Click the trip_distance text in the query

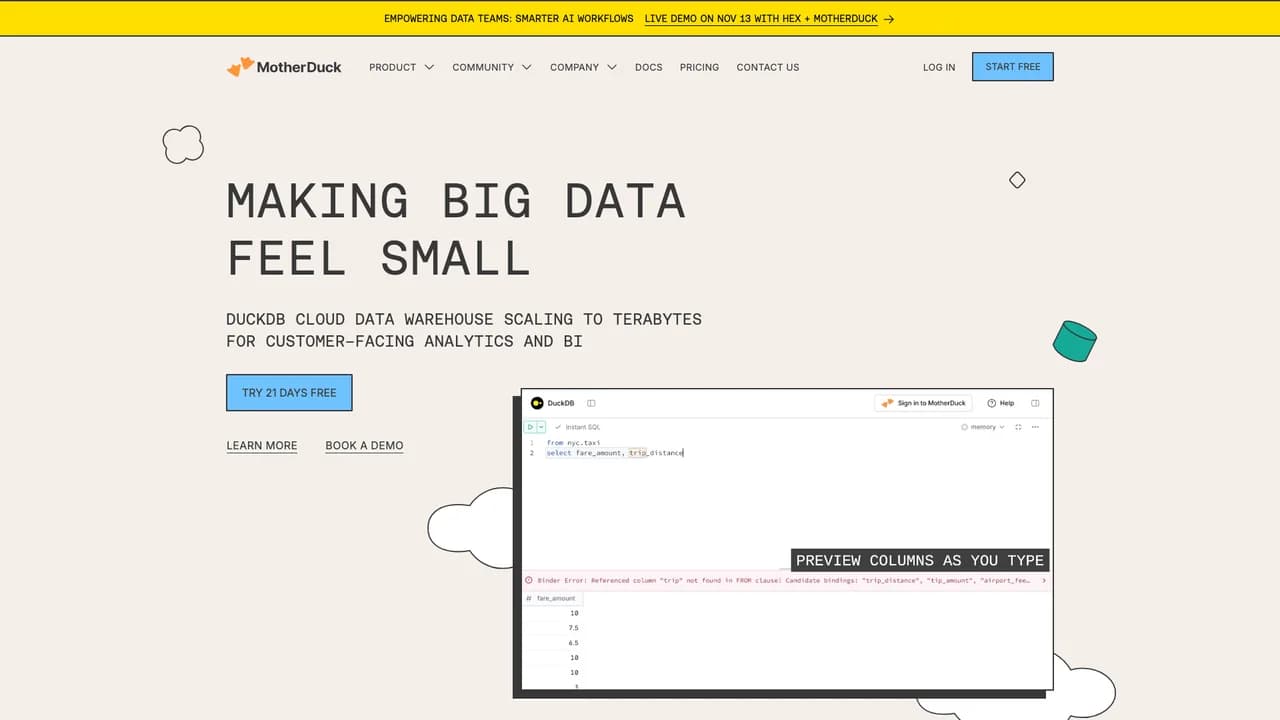[656, 453]
